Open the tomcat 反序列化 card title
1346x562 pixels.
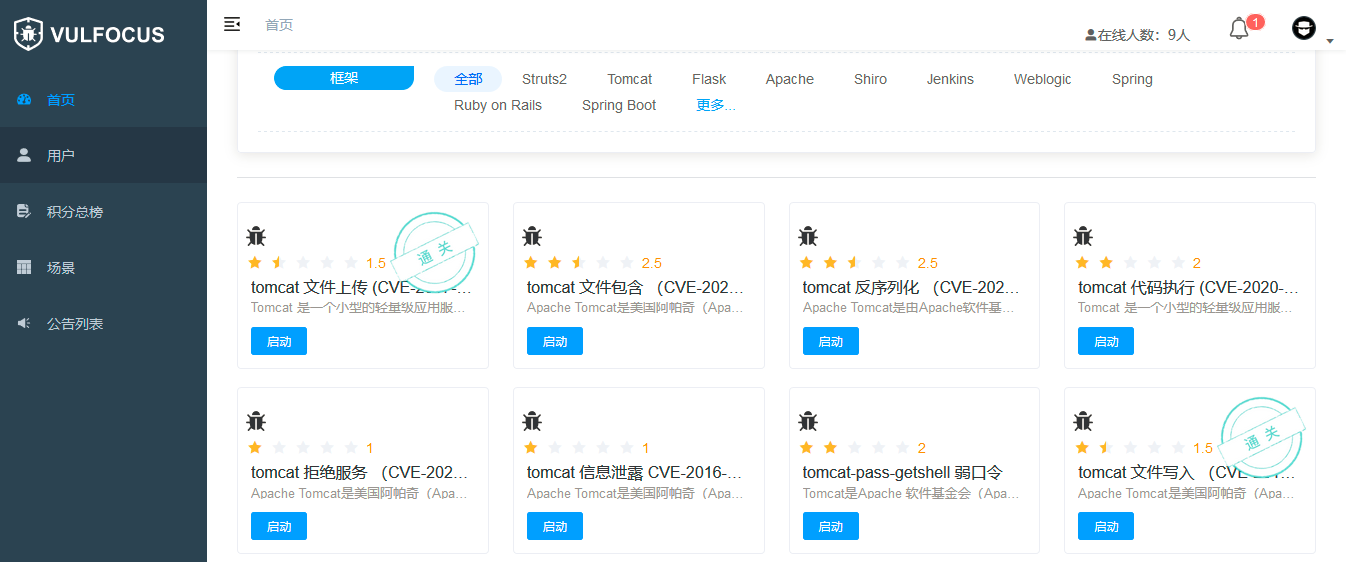[912, 288]
